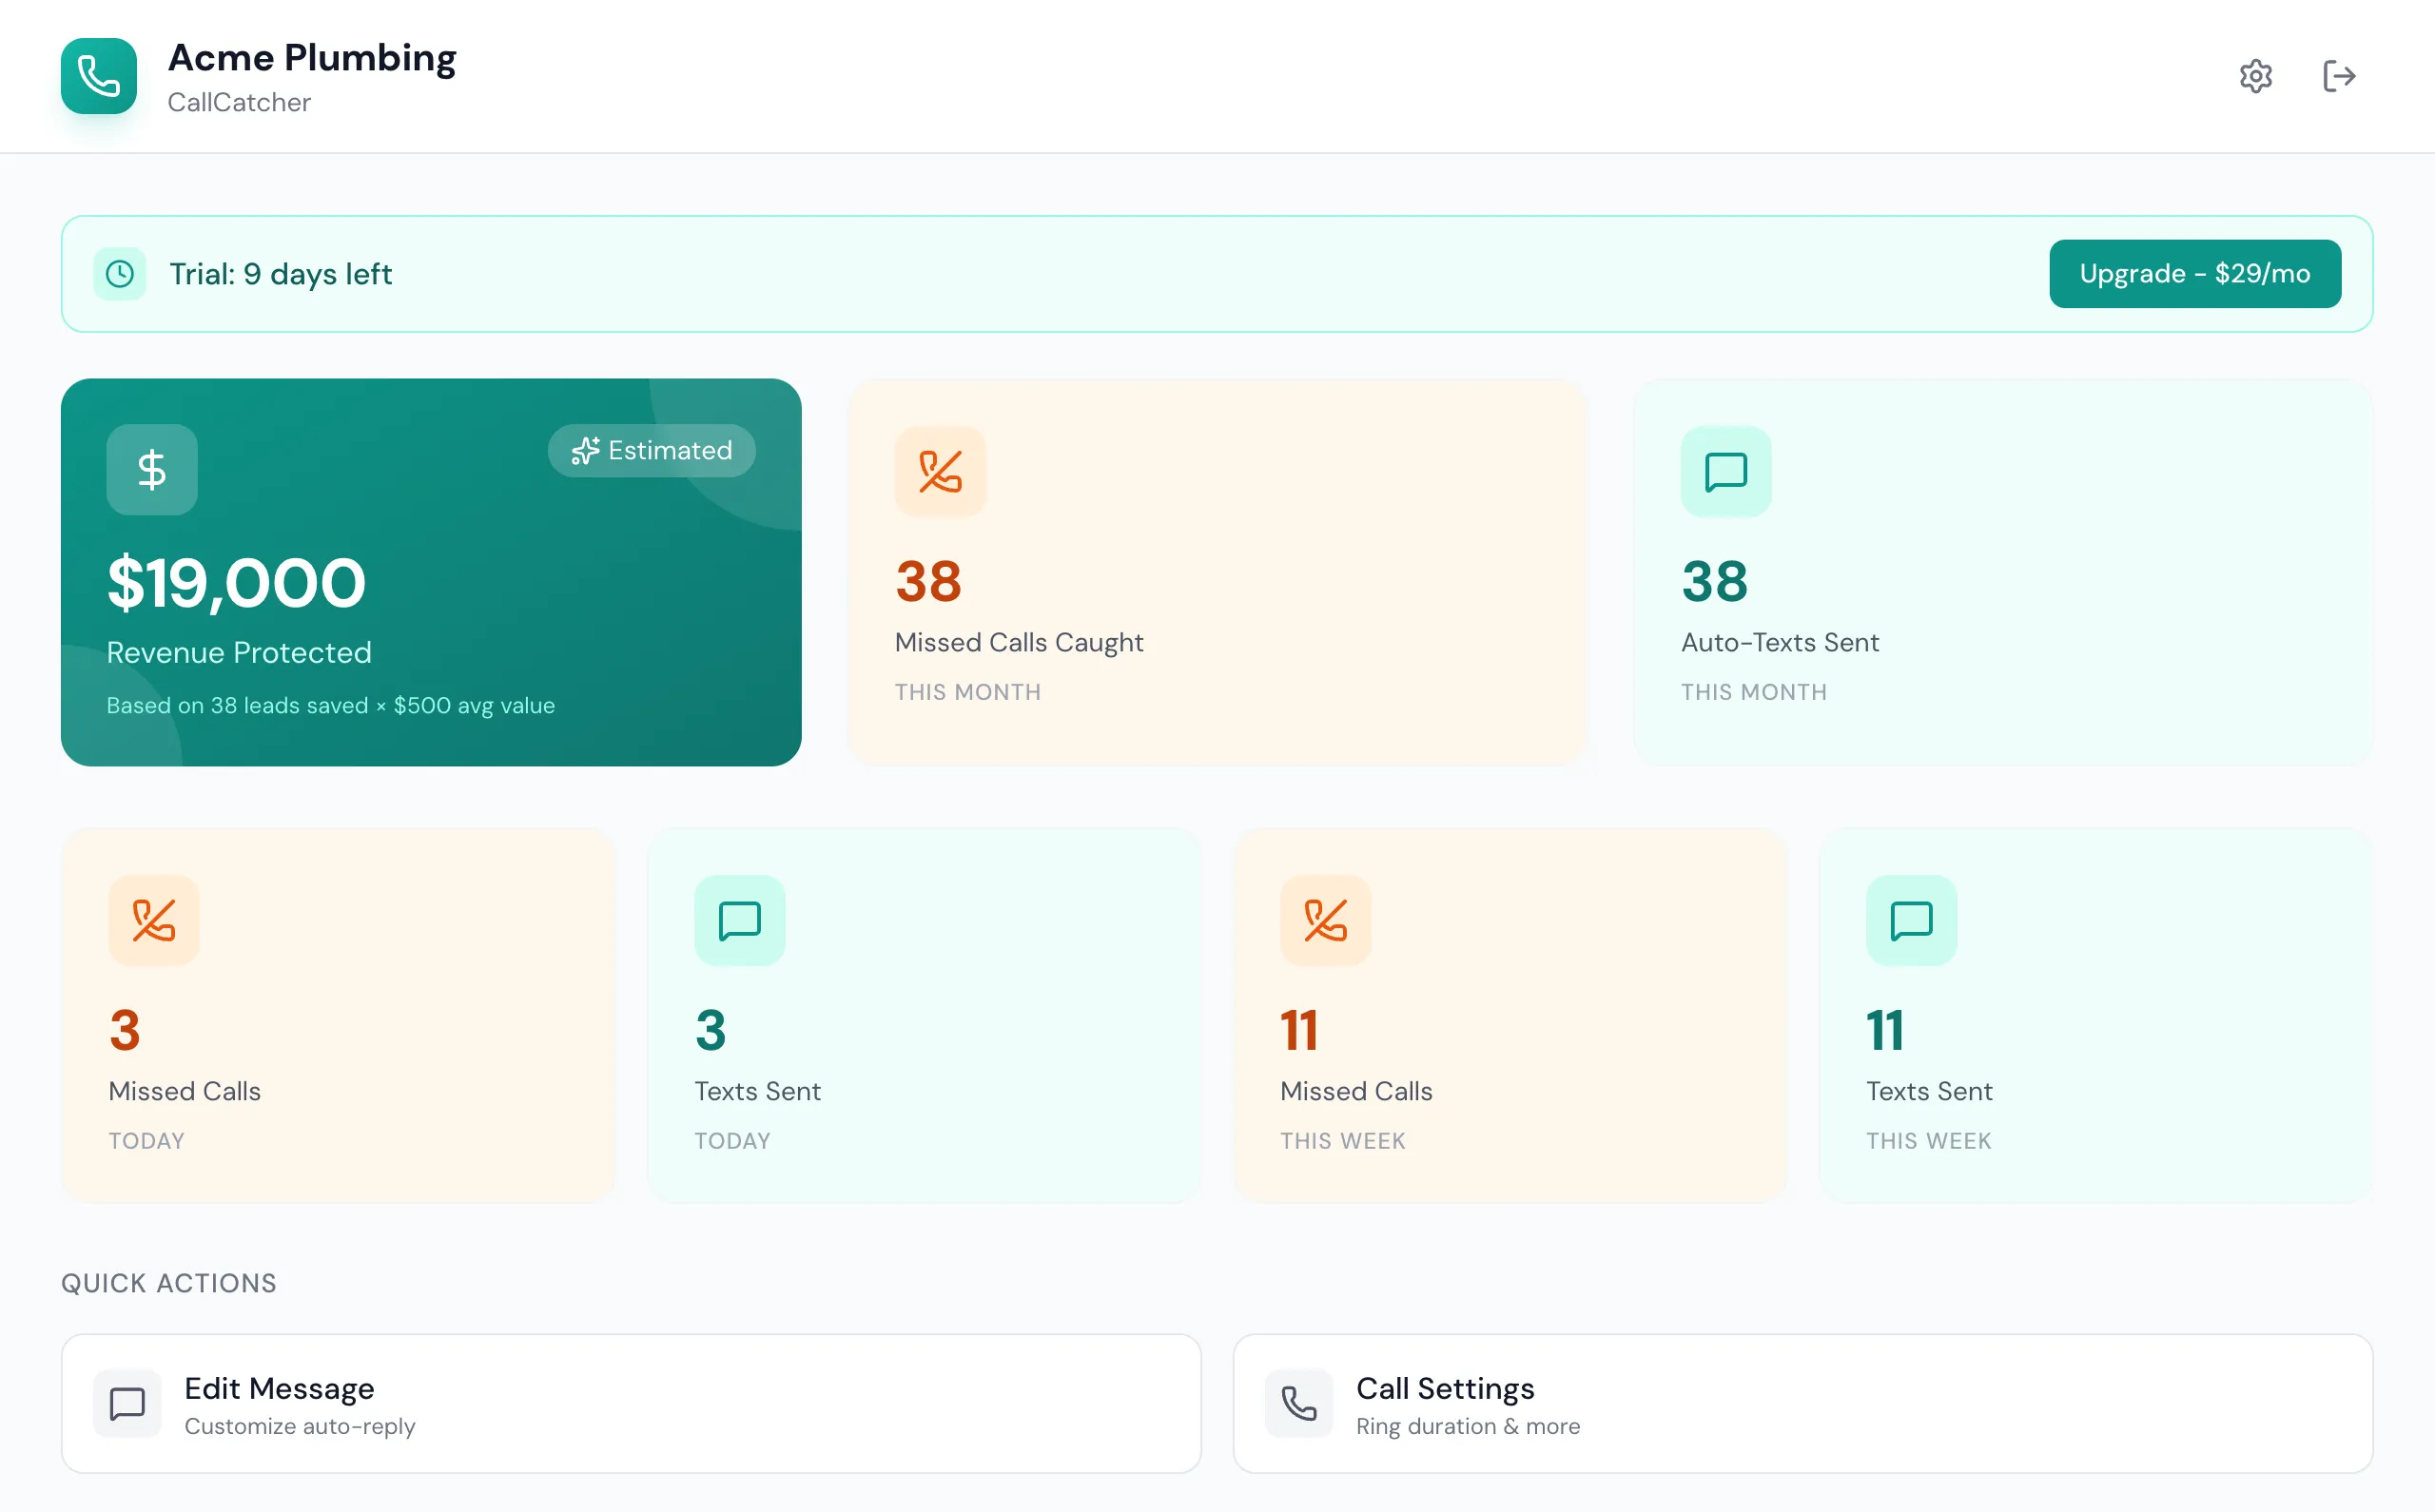Click 'Ring duration & more' subtitle
Image resolution: width=2435 pixels, height=1512 pixels.
[1468, 1427]
